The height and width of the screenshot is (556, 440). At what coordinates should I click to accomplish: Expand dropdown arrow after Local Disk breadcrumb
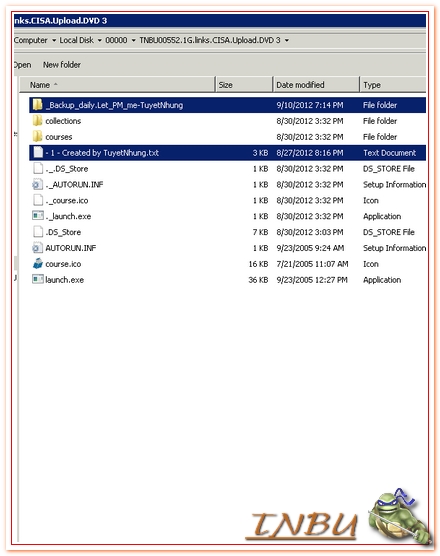point(100,40)
